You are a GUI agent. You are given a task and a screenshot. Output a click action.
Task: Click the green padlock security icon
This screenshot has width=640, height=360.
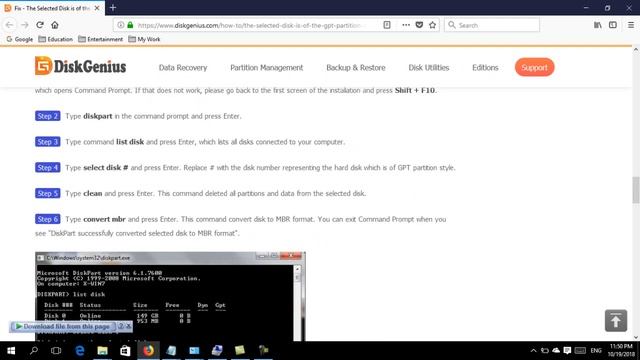coord(130,25)
